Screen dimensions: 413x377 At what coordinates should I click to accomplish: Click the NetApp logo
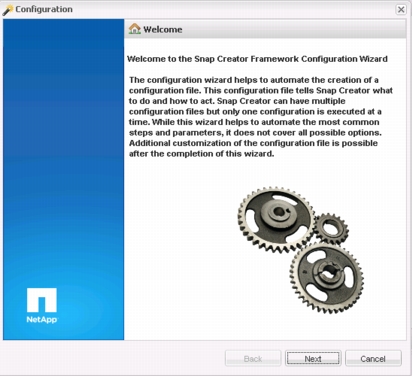pos(42,306)
